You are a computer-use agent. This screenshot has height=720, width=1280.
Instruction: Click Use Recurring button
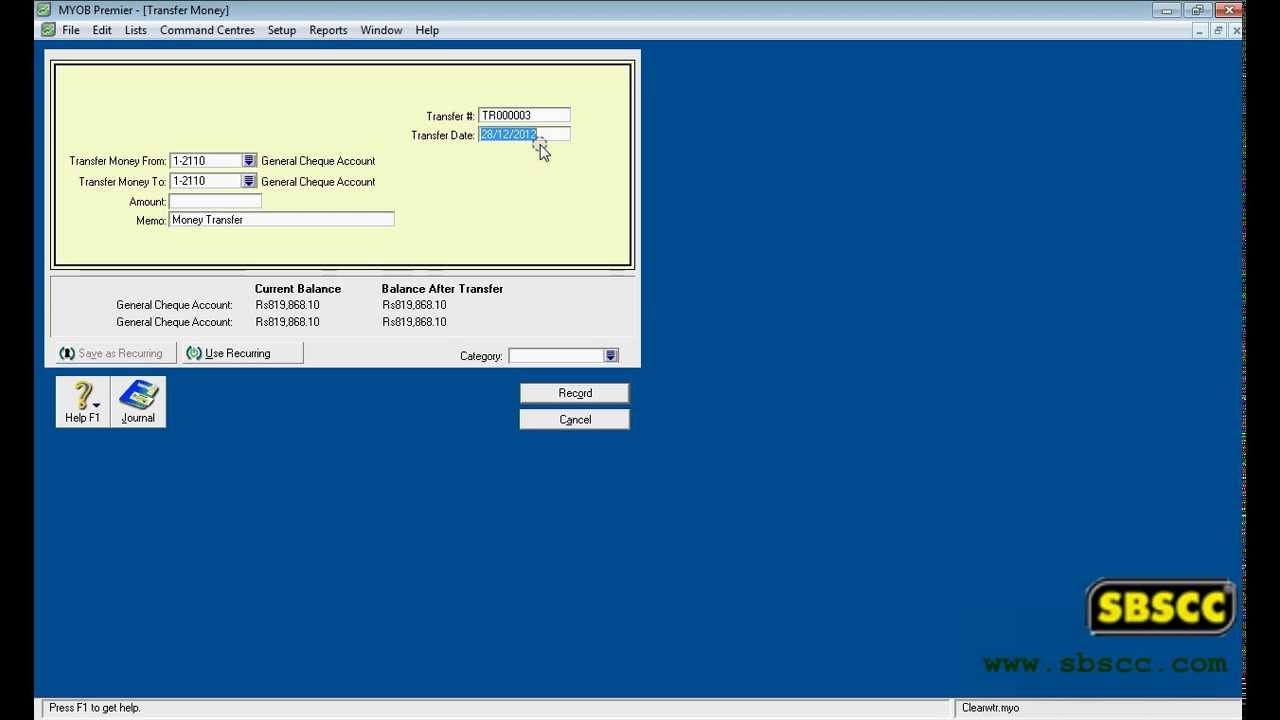click(241, 353)
